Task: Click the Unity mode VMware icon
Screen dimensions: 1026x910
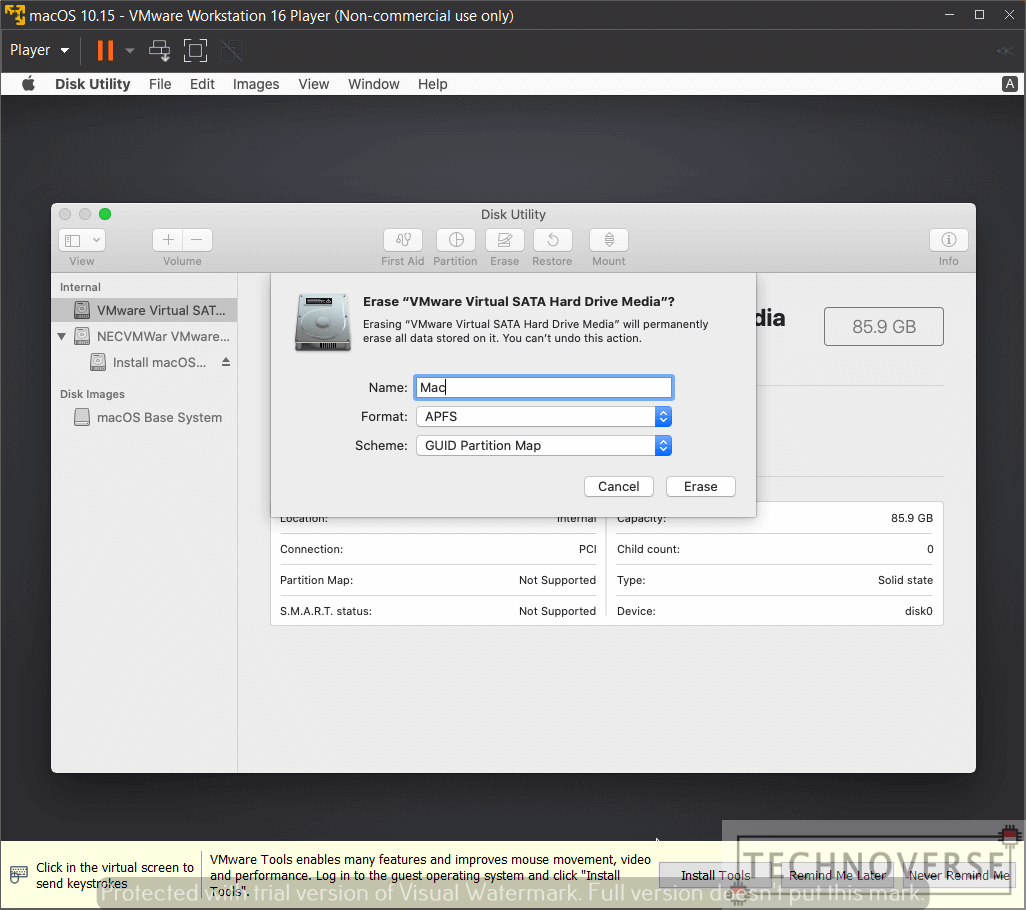Action: tap(231, 50)
